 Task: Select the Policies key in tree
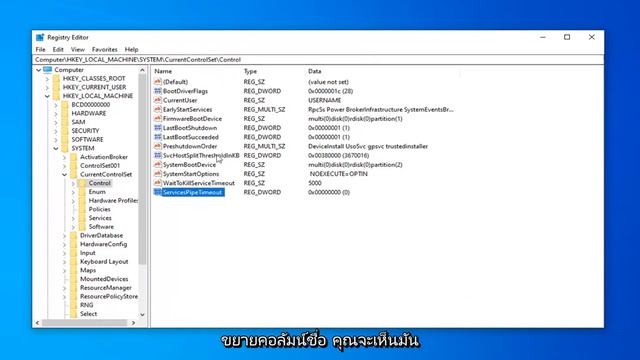click(x=100, y=209)
